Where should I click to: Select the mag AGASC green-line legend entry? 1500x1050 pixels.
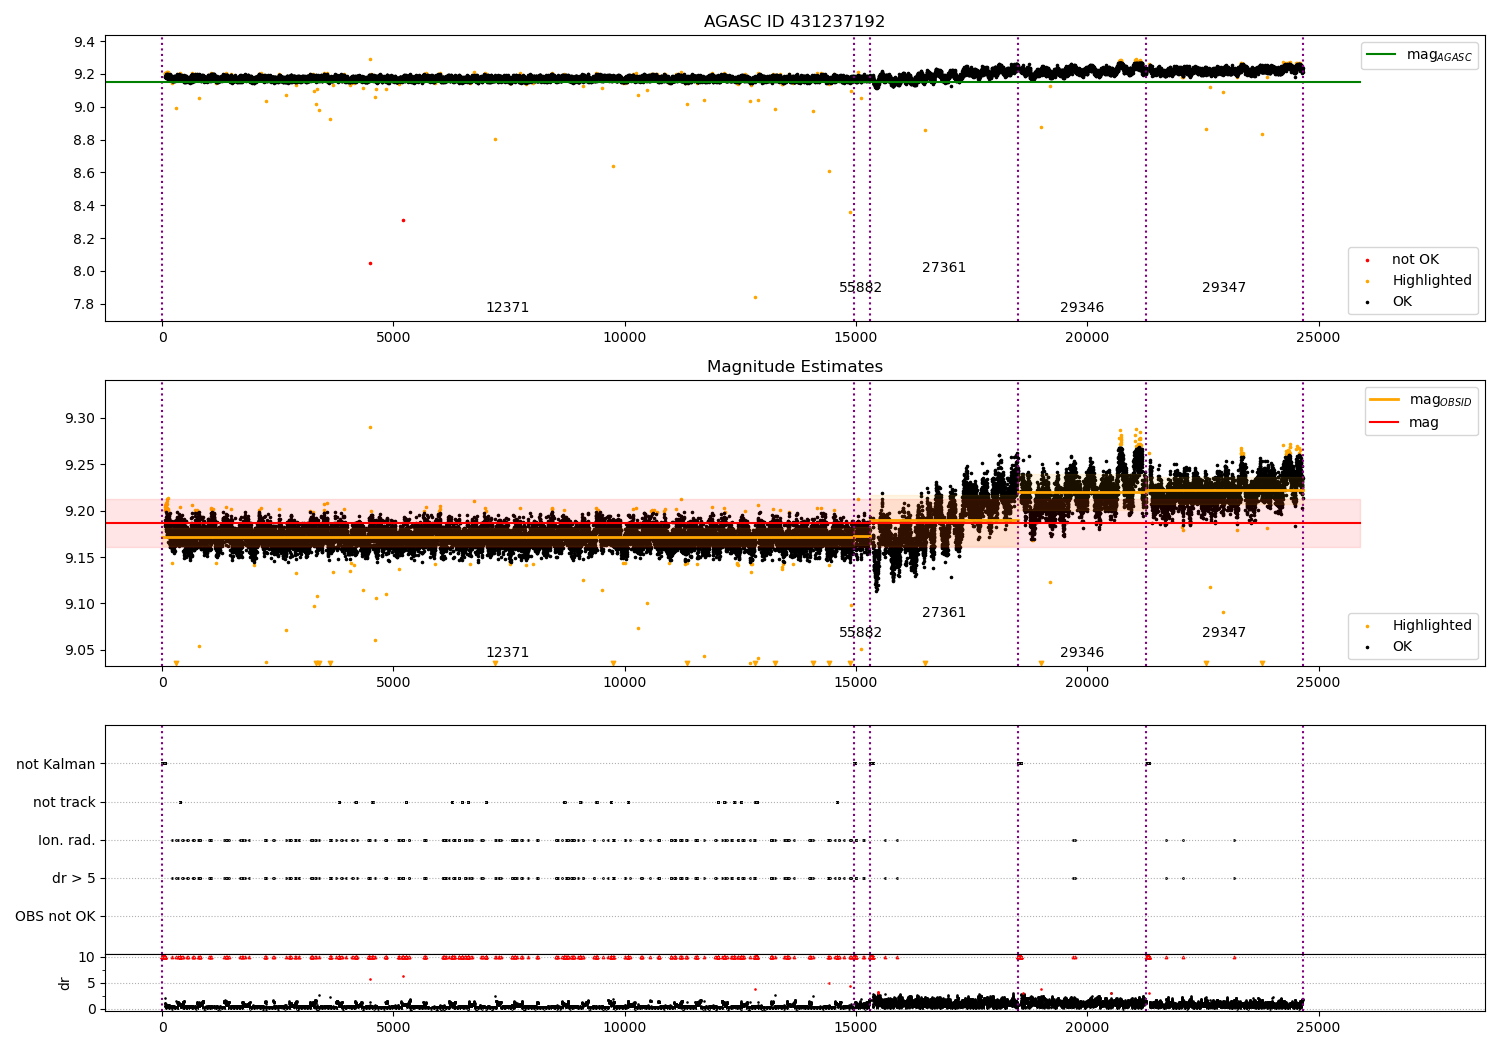coord(1420,55)
